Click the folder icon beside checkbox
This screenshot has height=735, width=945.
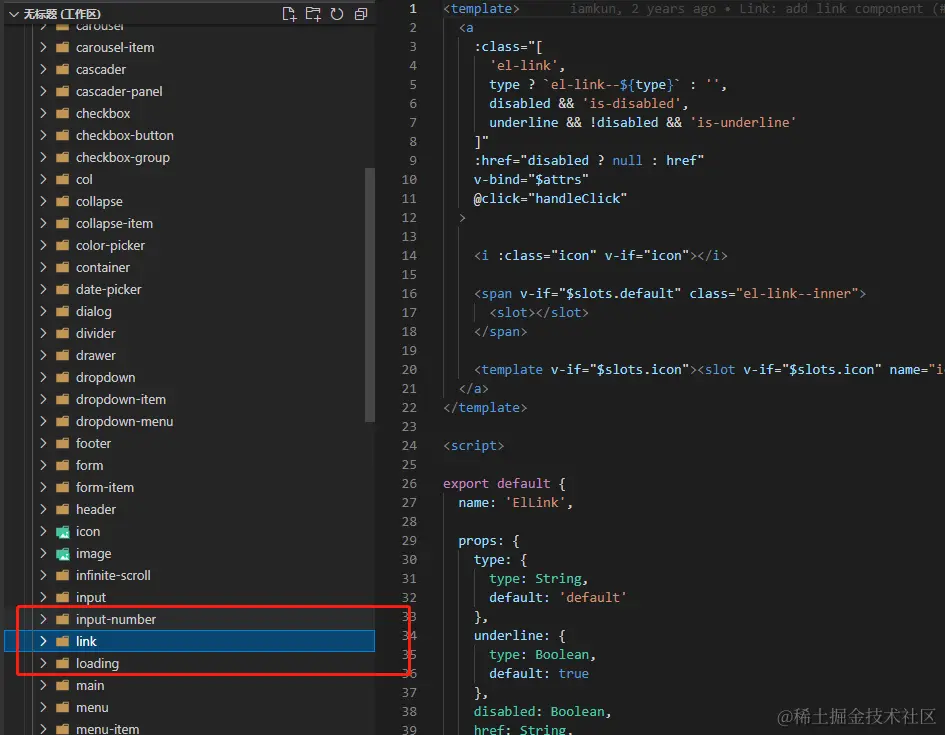tap(63, 113)
